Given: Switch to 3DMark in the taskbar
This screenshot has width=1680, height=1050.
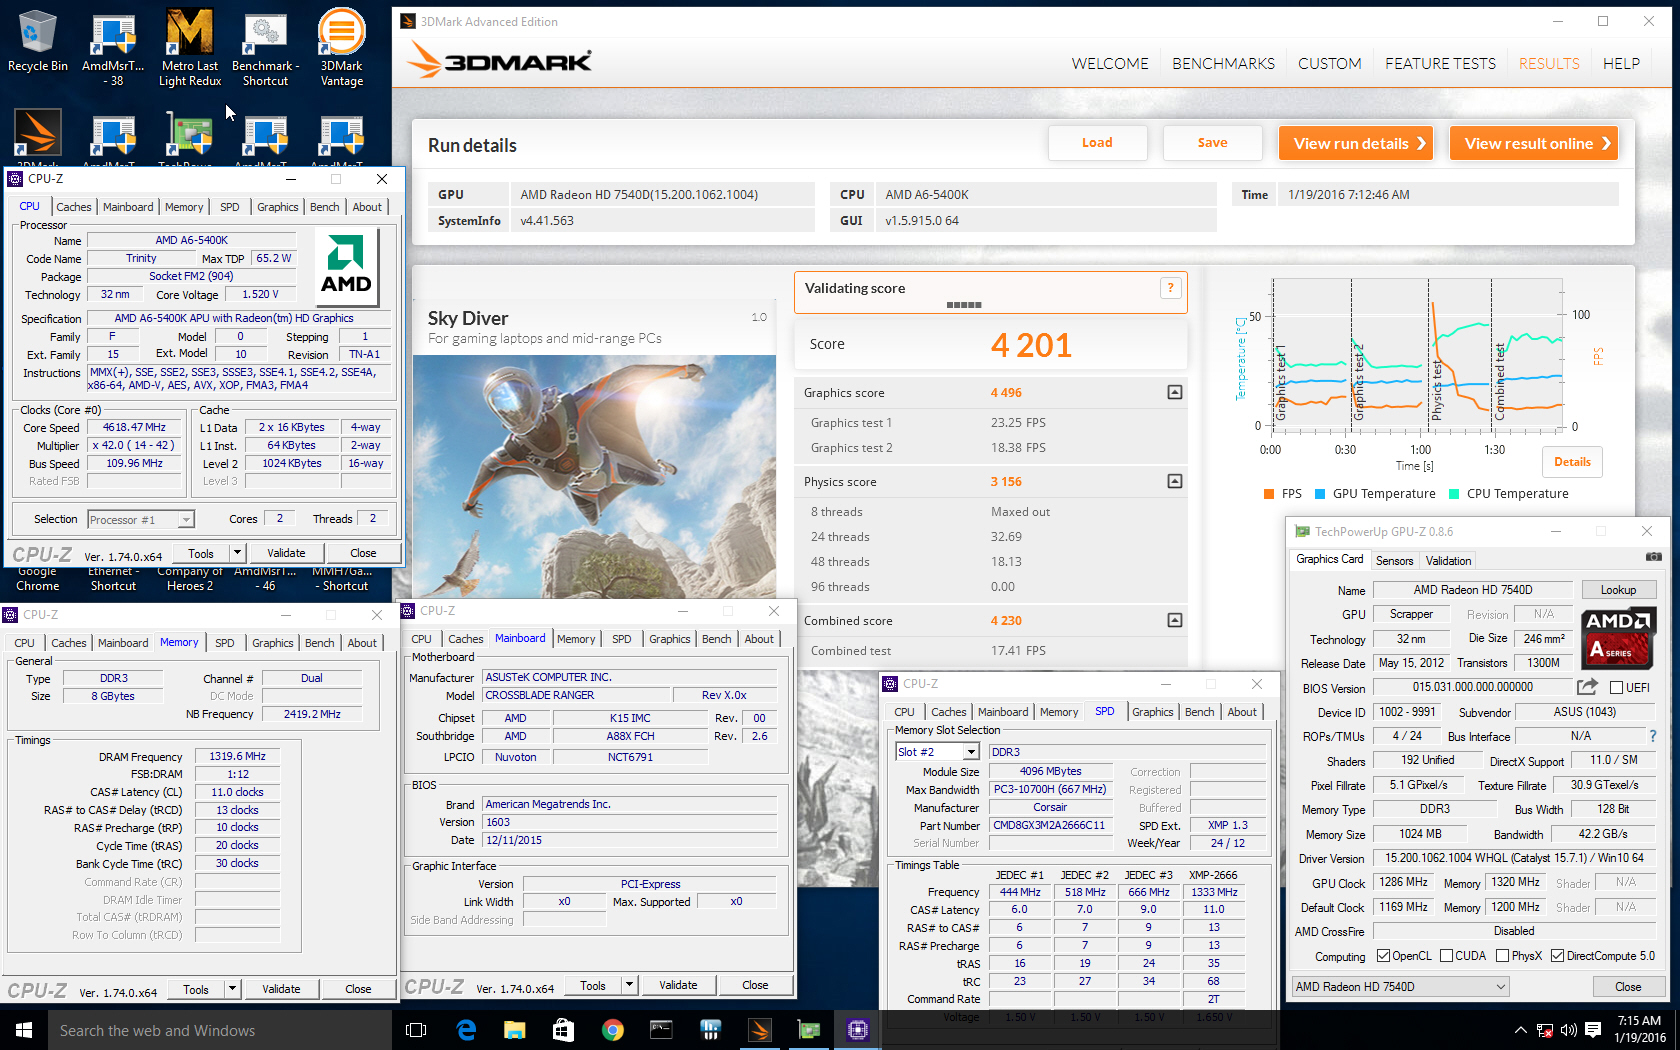Looking at the screenshot, I should pos(759,1030).
